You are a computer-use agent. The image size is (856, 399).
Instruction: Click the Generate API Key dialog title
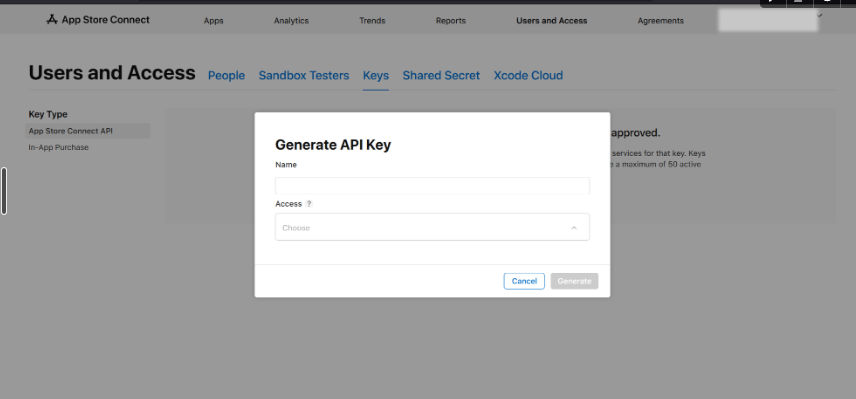(x=333, y=145)
